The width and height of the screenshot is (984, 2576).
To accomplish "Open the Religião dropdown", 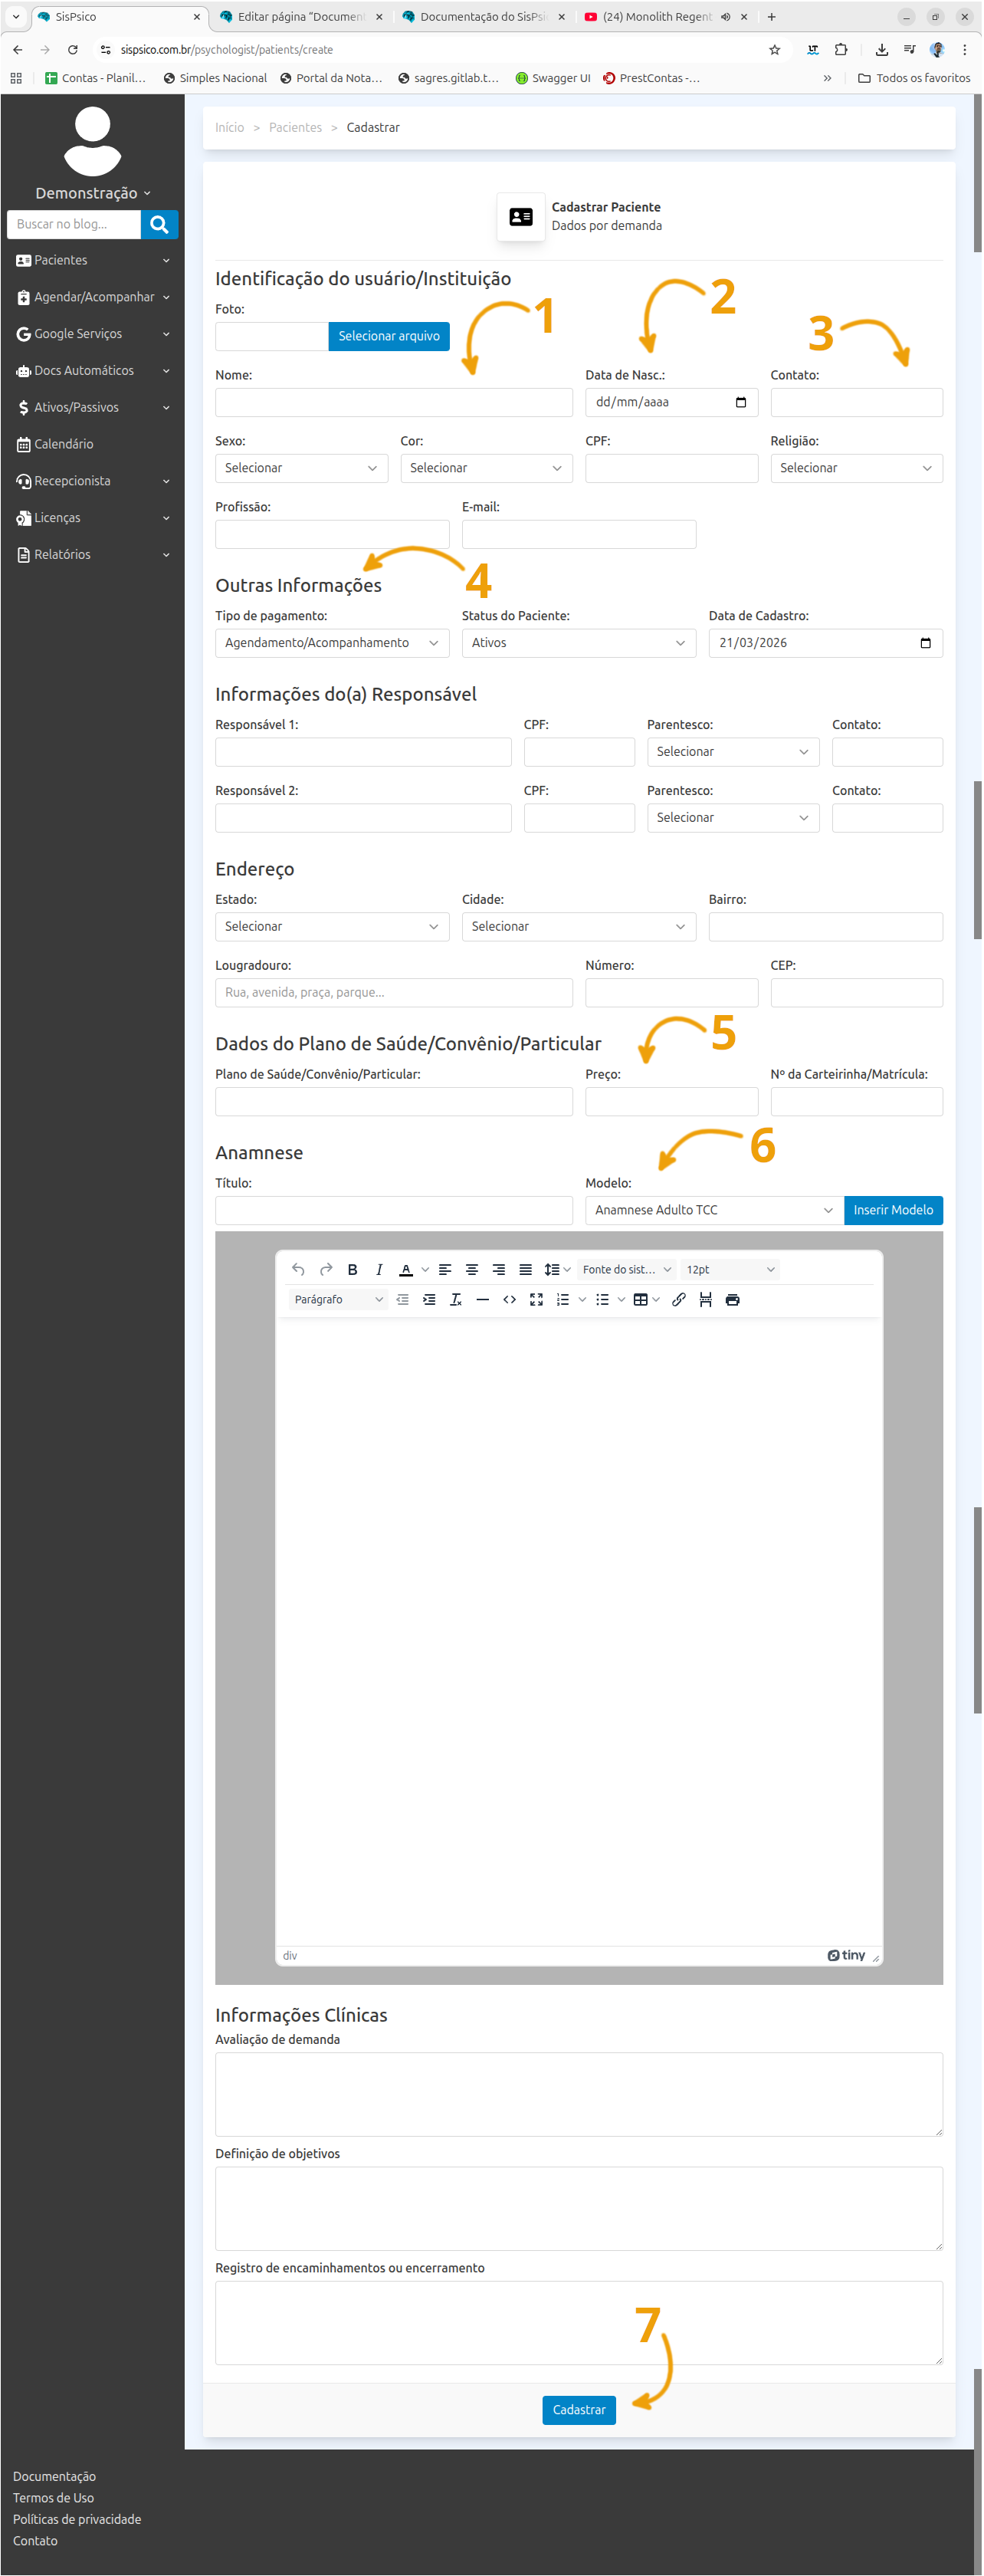I will [x=856, y=468].
